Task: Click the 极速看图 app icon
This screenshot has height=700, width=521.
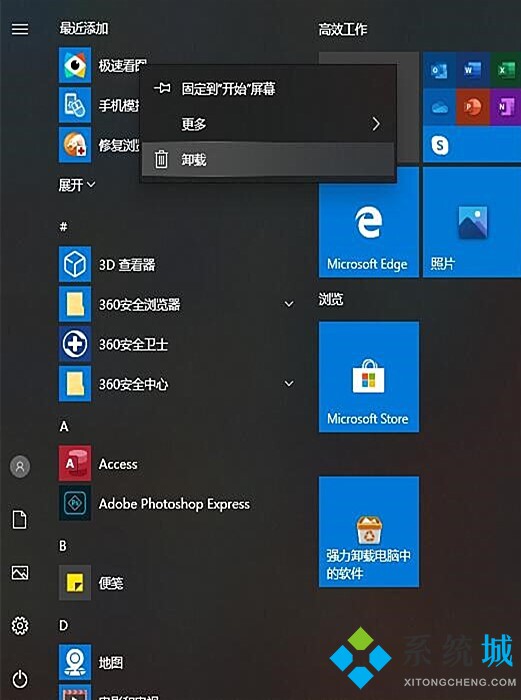Action: (75, 66)
